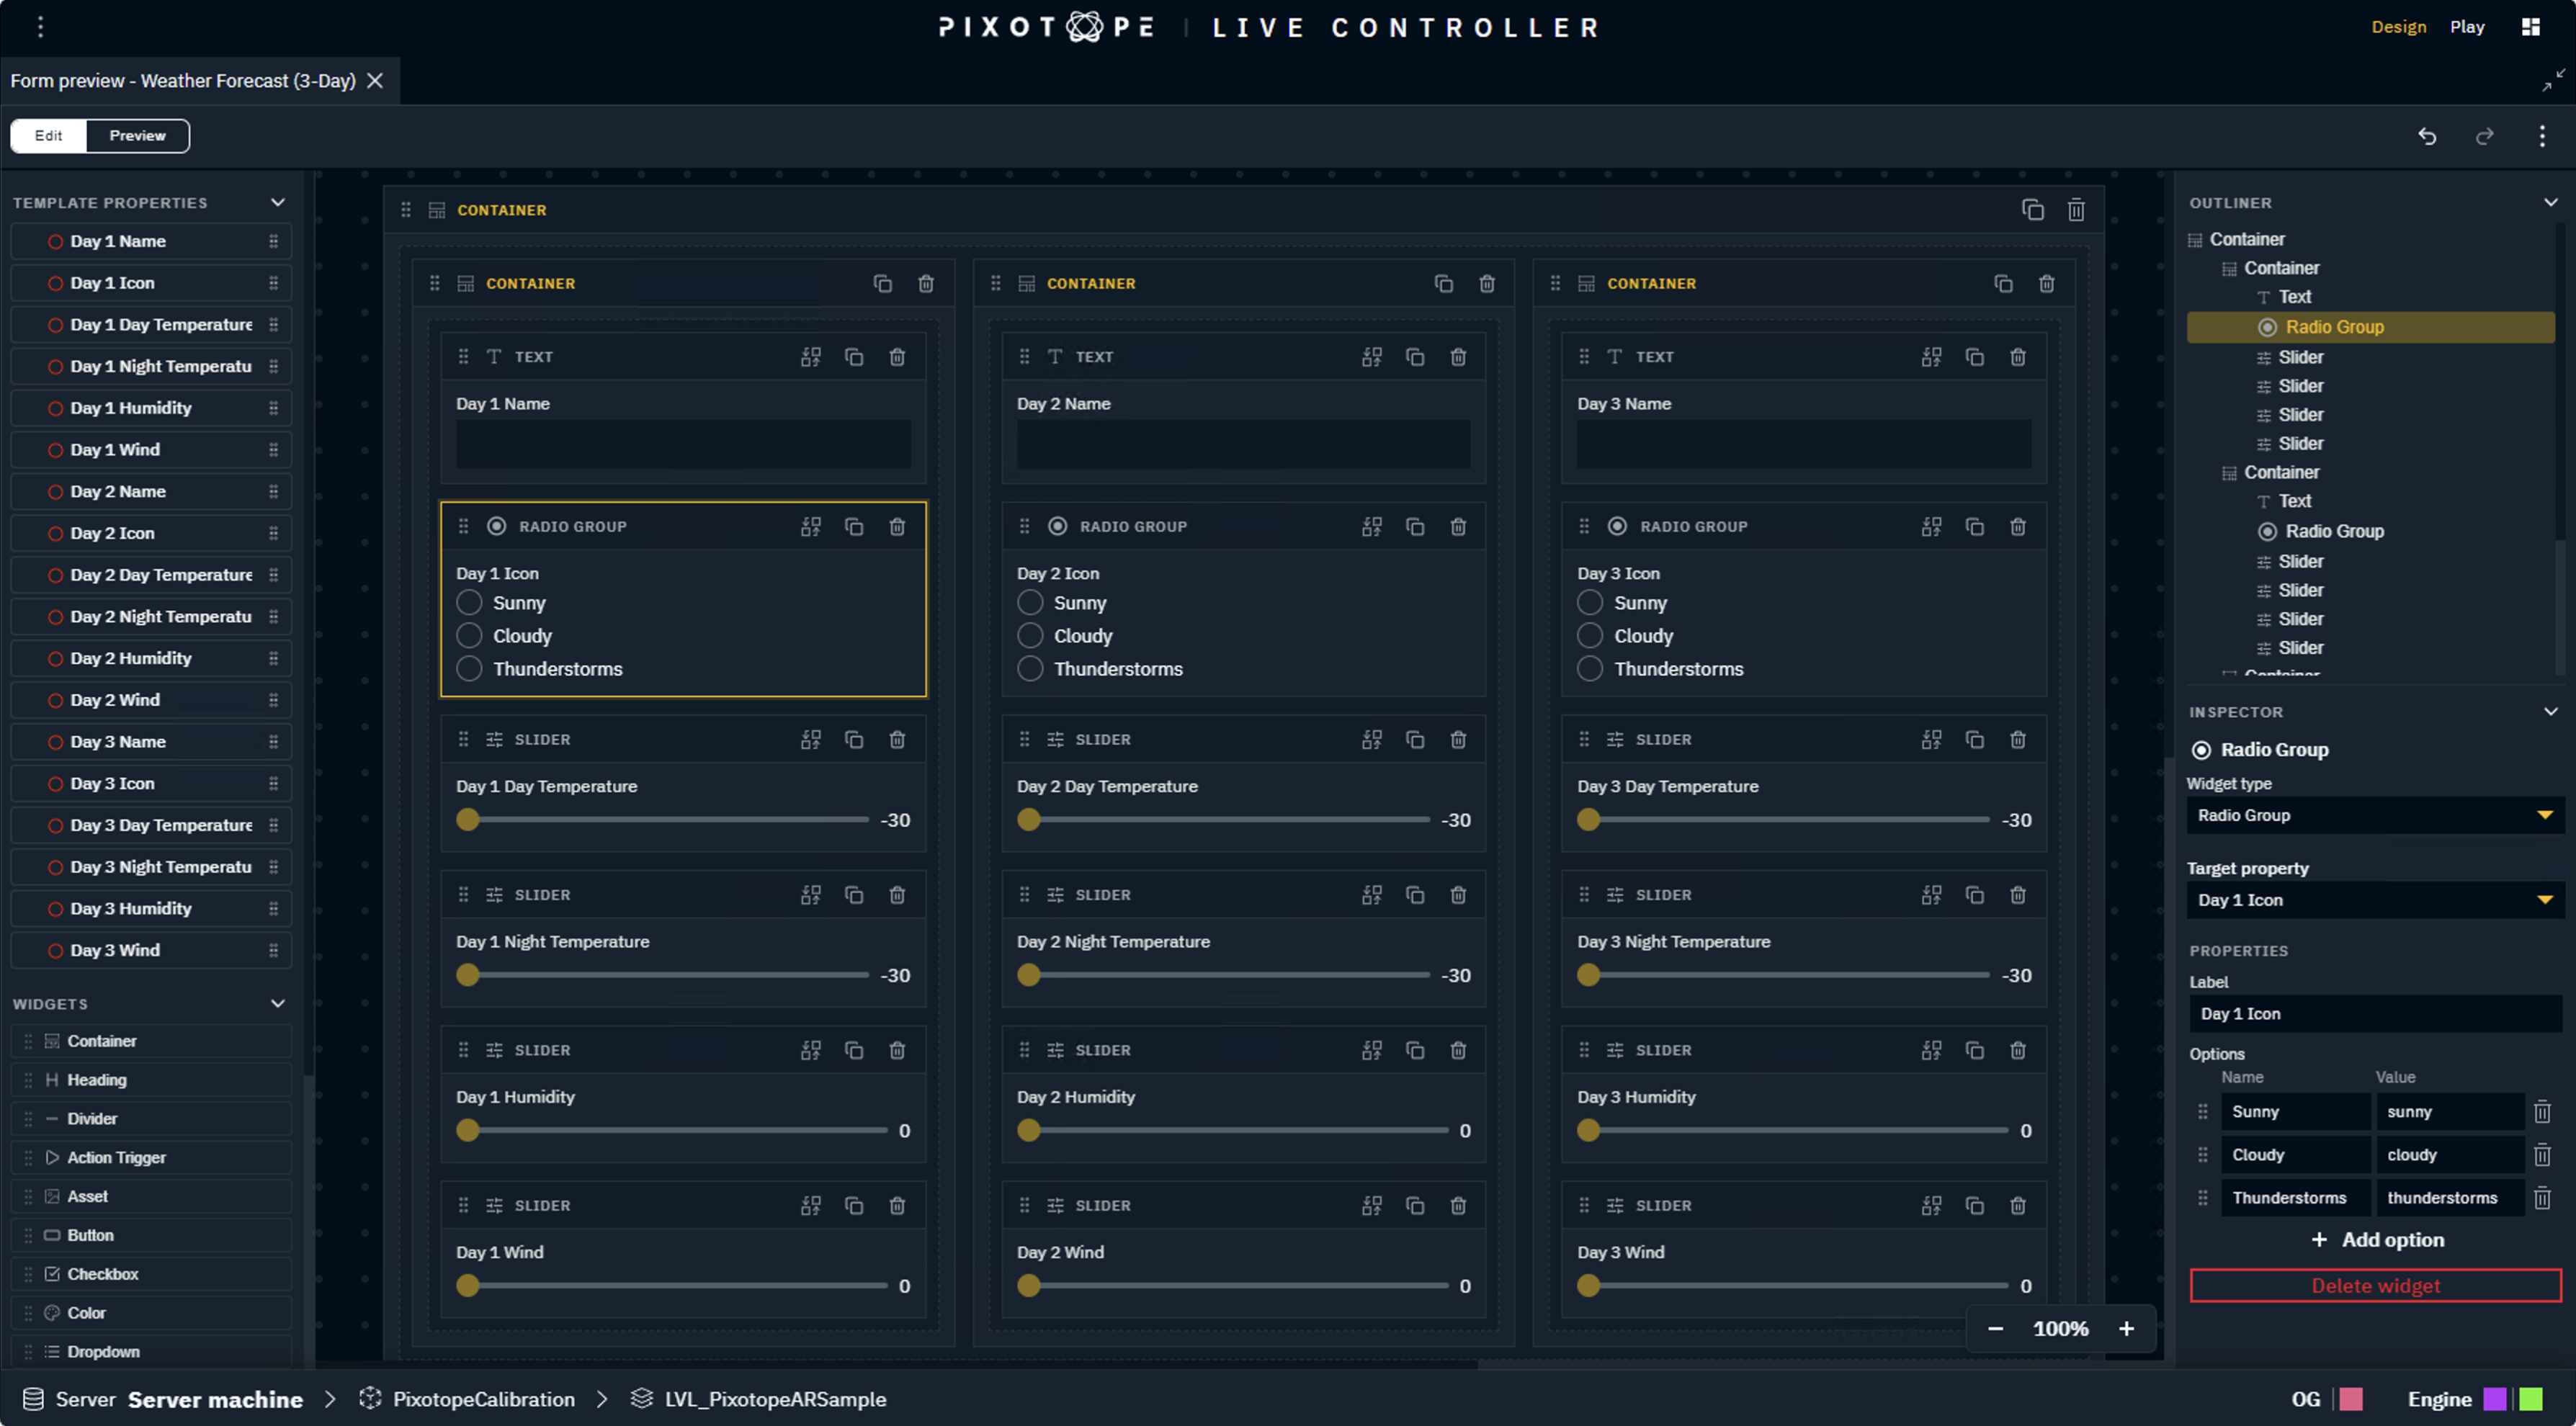Select Thunderstorms under Day 2 Icon
2576x1426 pixels.
pos(1030,669)
